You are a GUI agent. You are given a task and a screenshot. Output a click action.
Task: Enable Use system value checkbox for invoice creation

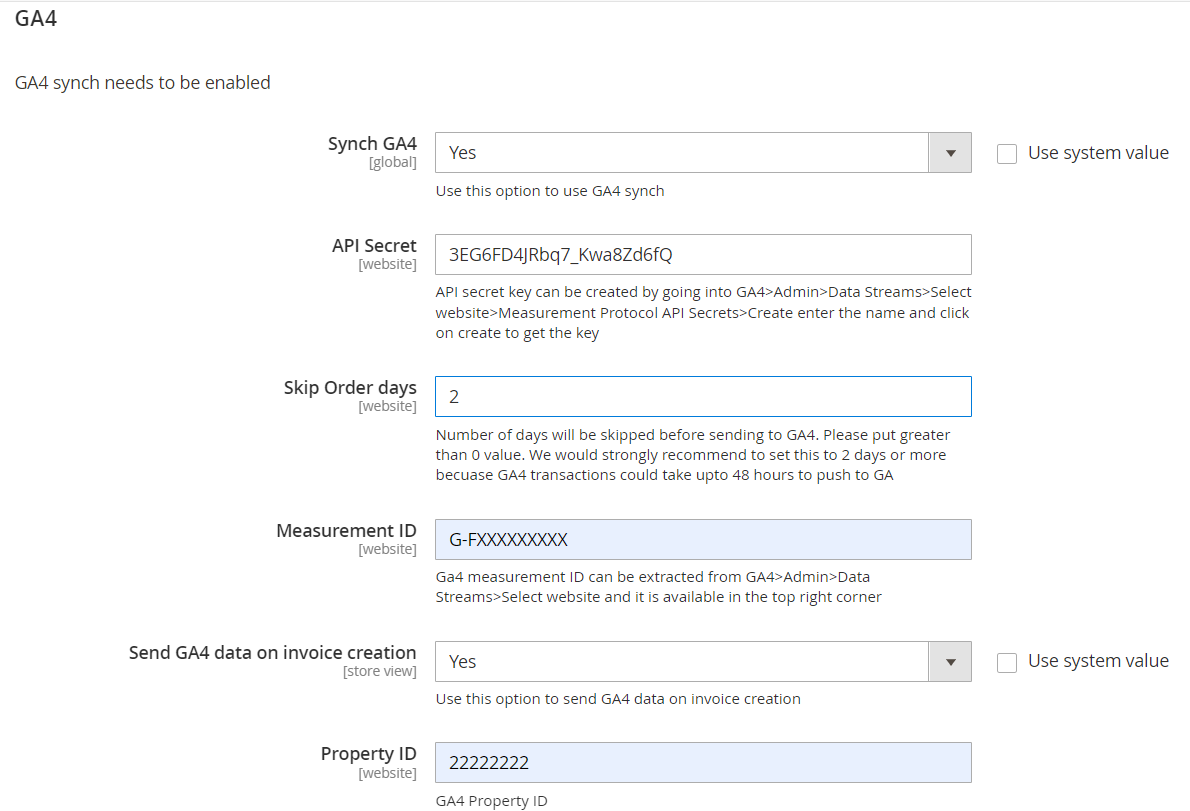click(x=1007, y=662)
